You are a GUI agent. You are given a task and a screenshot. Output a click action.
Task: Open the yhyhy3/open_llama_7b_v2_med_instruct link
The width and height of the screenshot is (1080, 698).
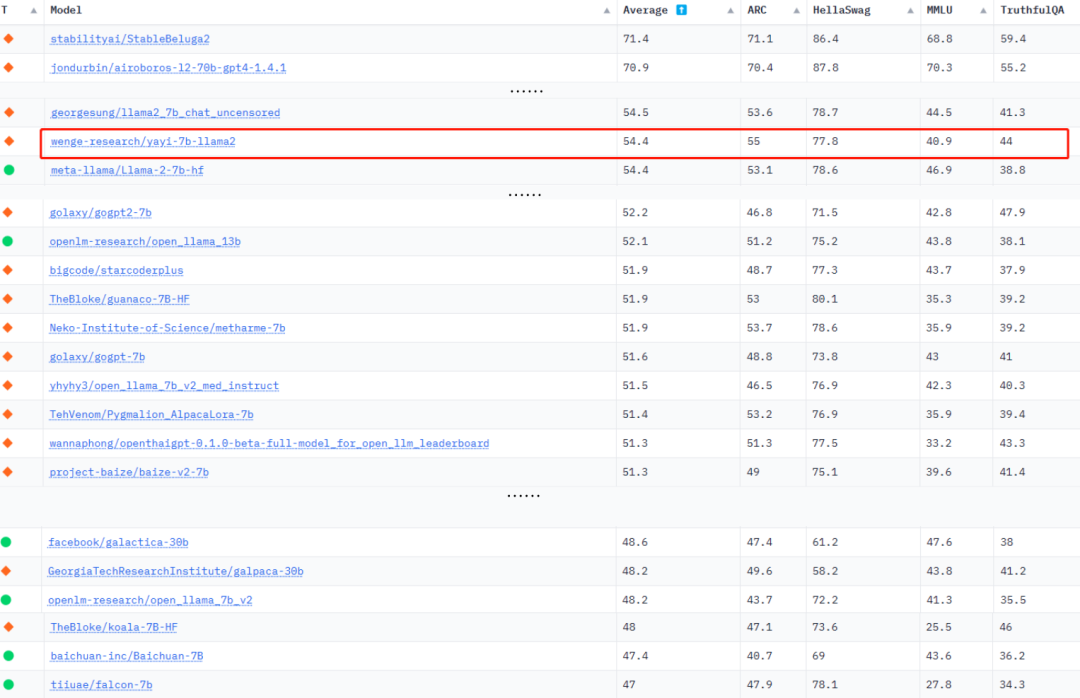(164, 387)
